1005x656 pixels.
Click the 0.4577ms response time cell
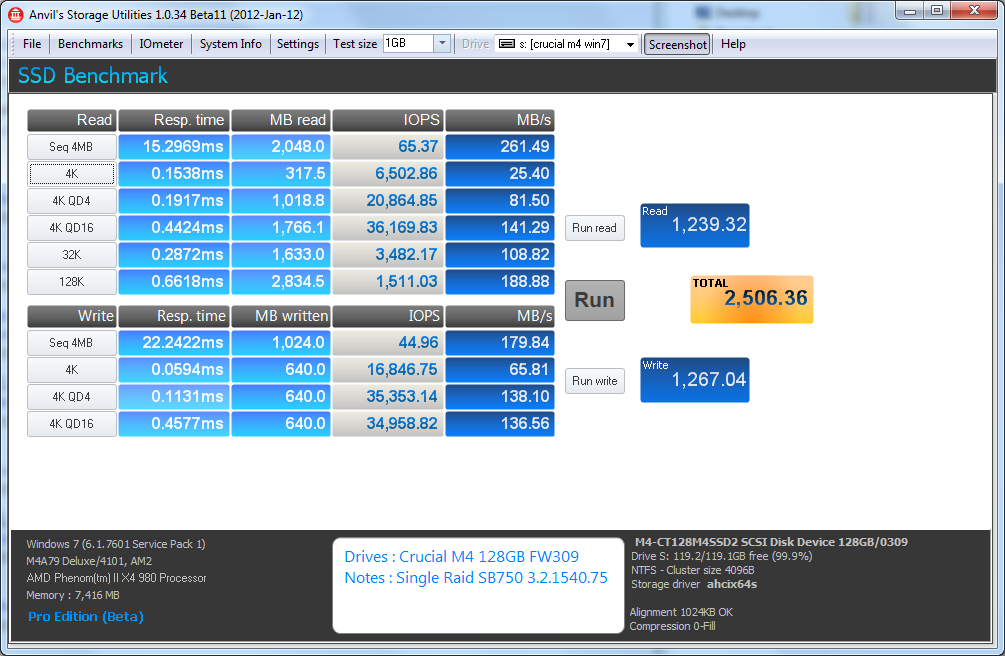(x=174, y=423)
